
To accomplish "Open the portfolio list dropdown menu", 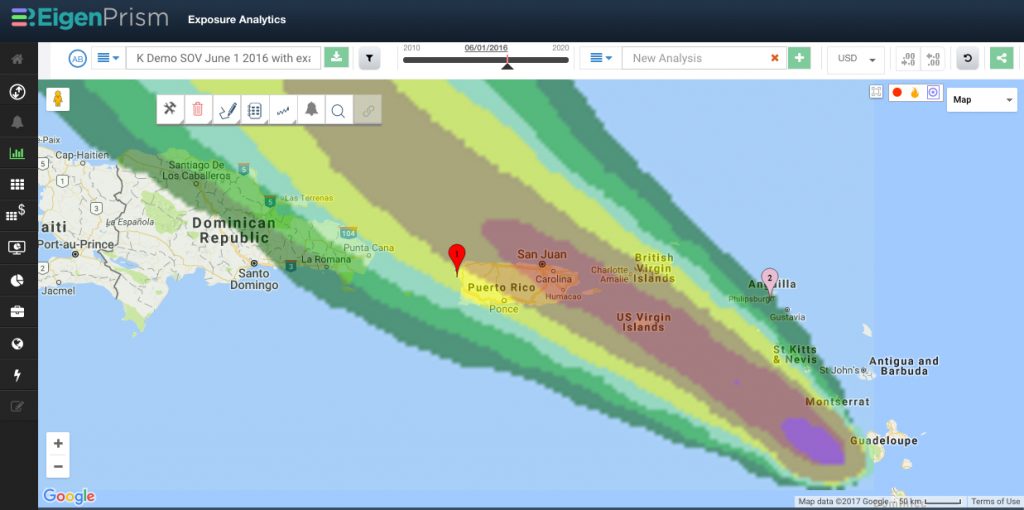I will coord(108,57).
